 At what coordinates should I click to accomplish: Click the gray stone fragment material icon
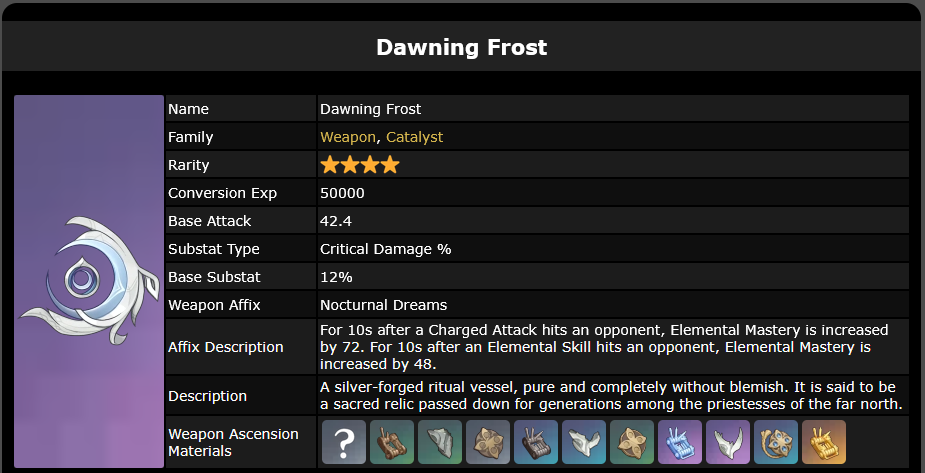point(440,442)
